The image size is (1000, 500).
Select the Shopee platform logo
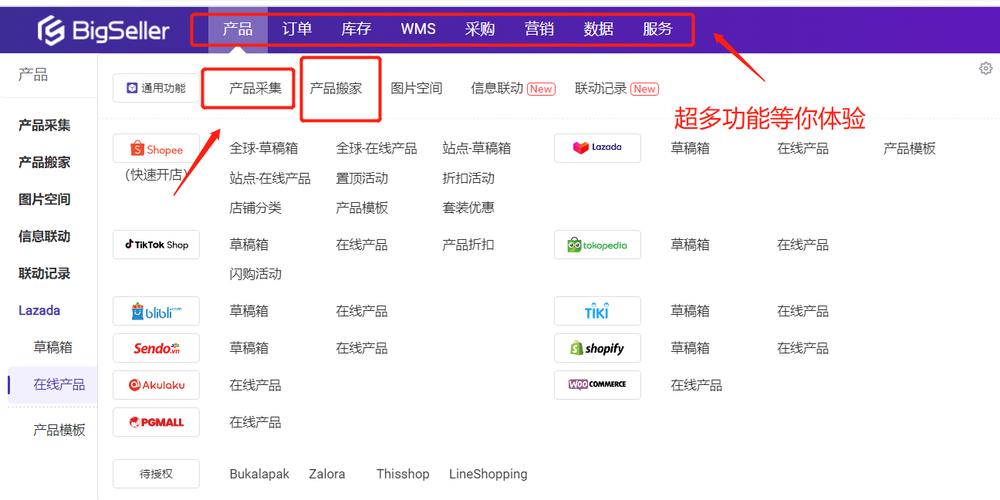click(156, 149)
